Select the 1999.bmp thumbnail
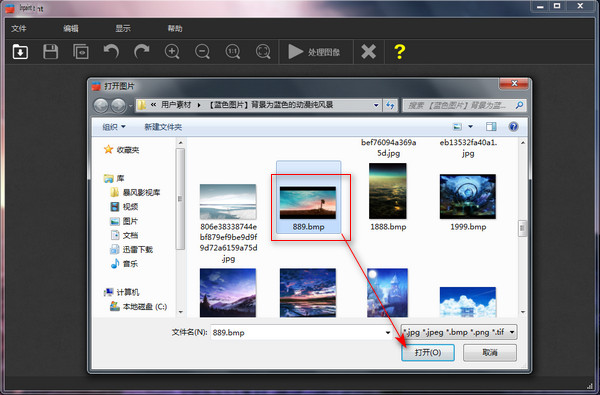 (x=468, y=196)
